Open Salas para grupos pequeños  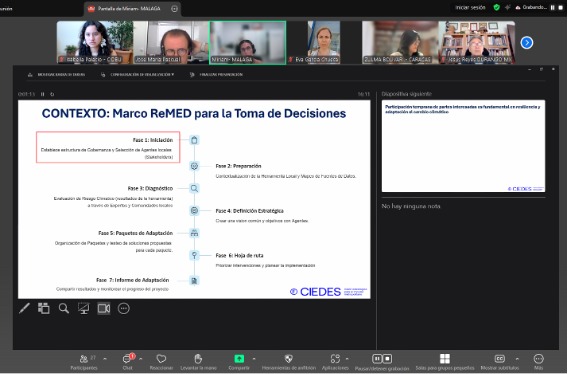coord(445,362)
